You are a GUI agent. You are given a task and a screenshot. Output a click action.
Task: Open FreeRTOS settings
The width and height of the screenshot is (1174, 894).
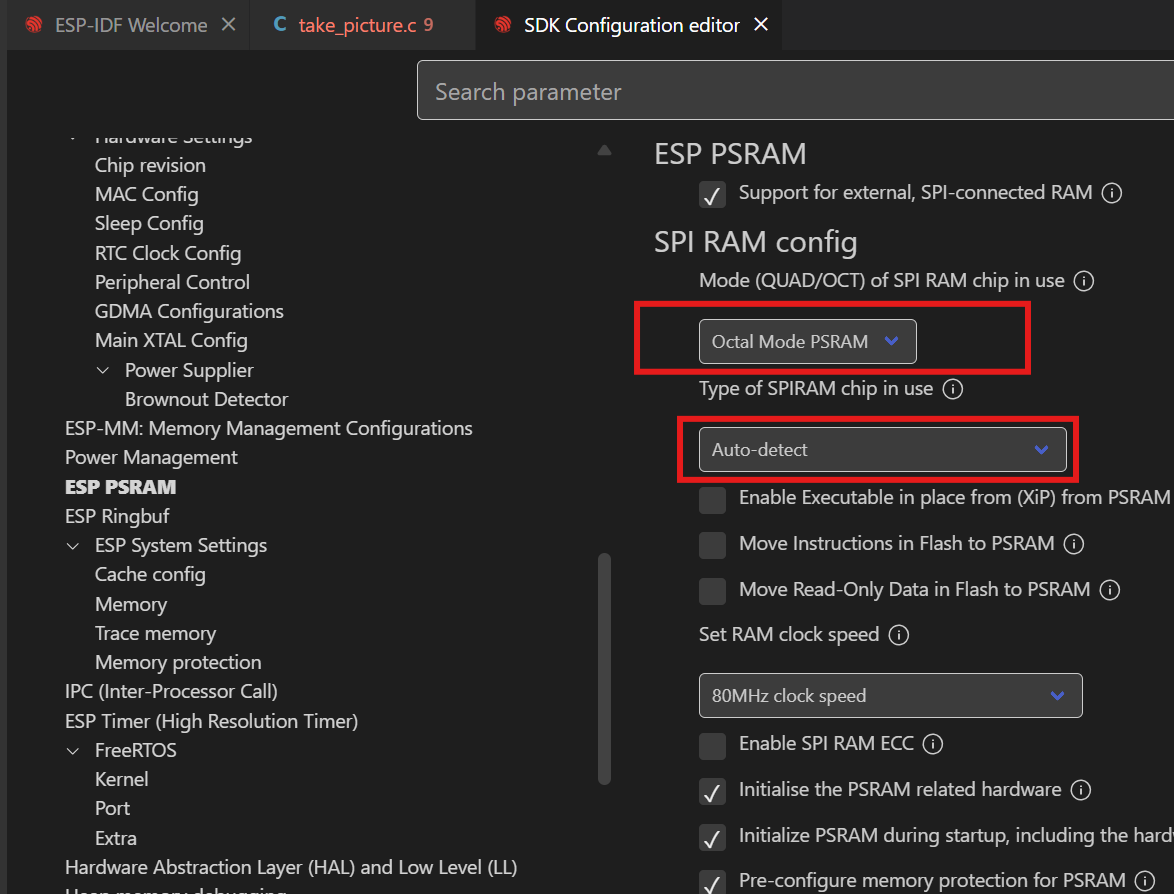[x=136, y=751]
